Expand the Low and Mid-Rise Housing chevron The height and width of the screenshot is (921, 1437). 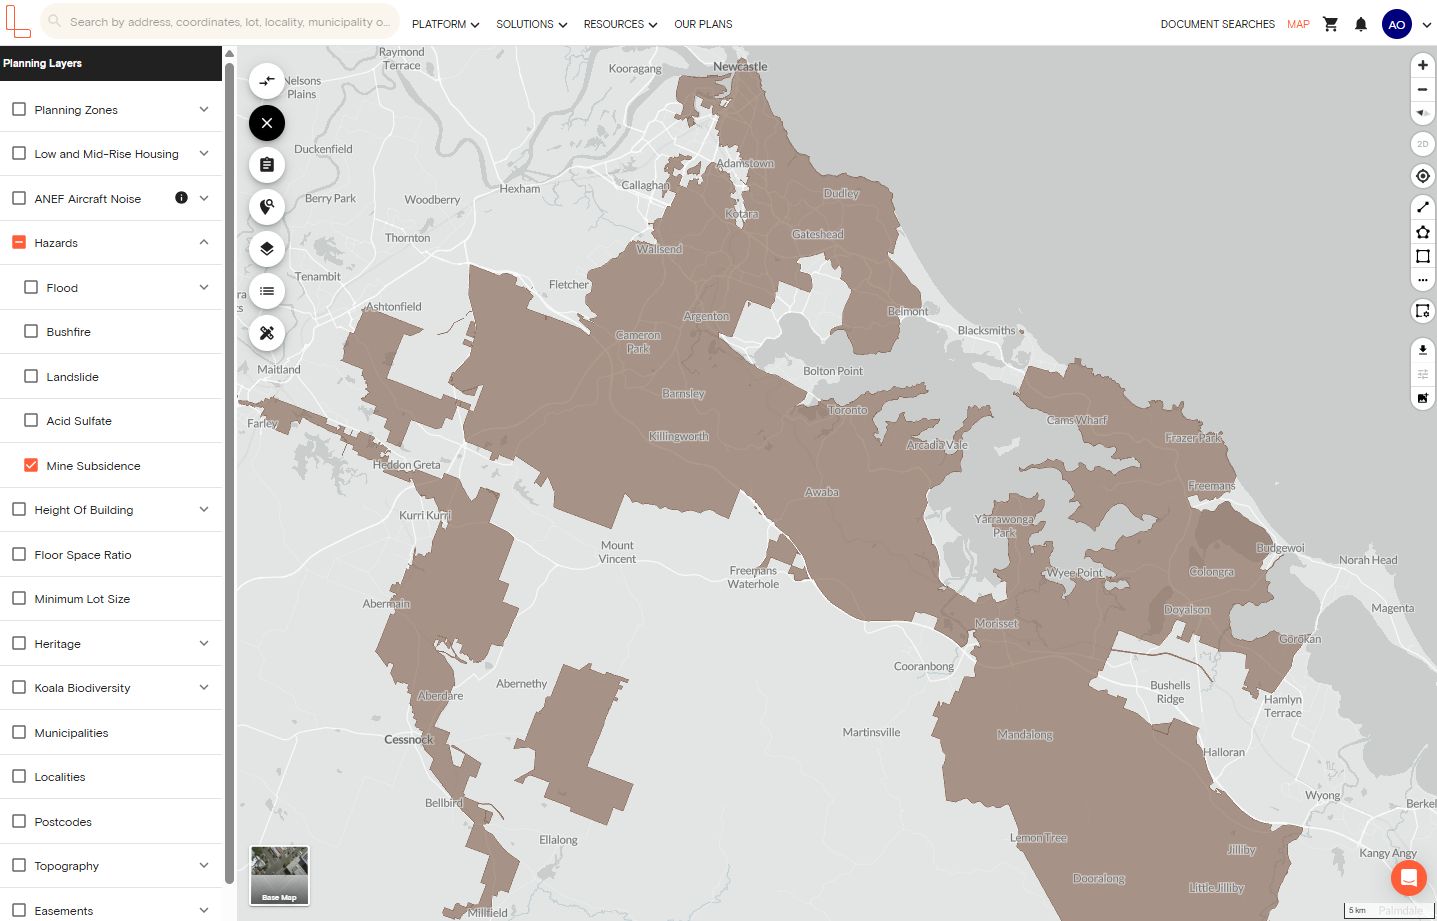click(204, 153)
